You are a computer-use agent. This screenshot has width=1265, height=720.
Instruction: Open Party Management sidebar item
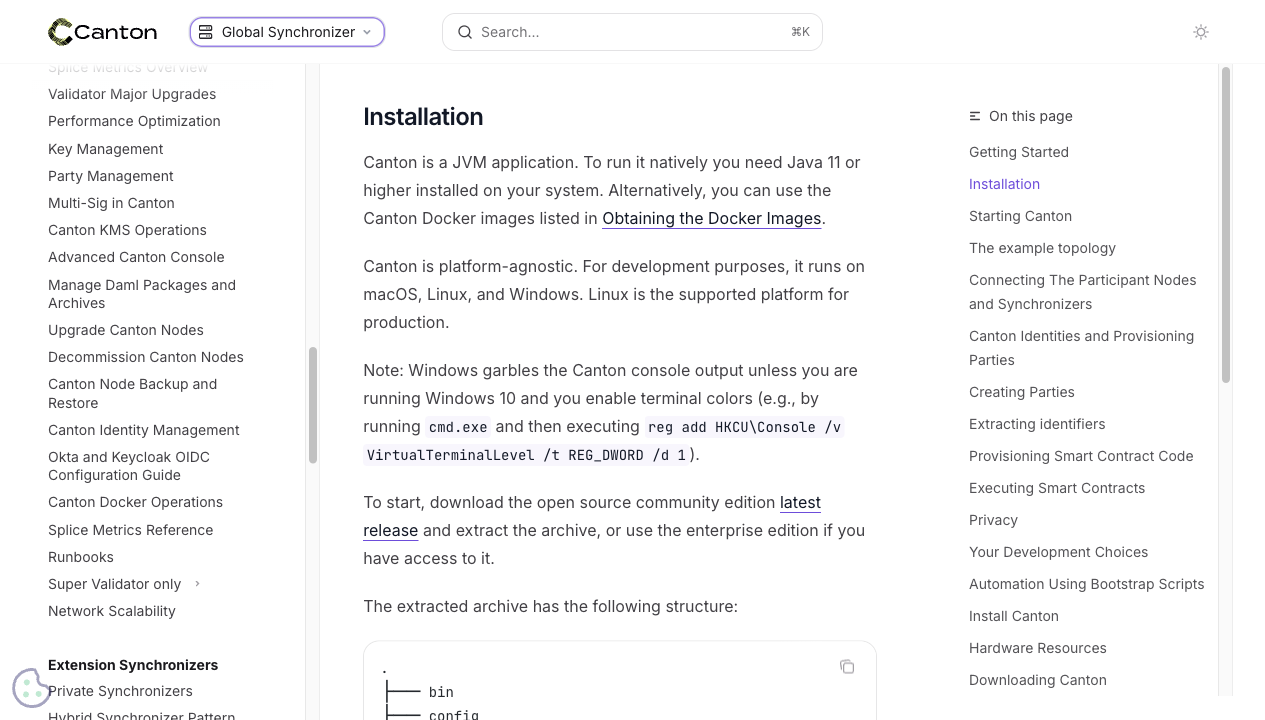click(x=110, y=176)
